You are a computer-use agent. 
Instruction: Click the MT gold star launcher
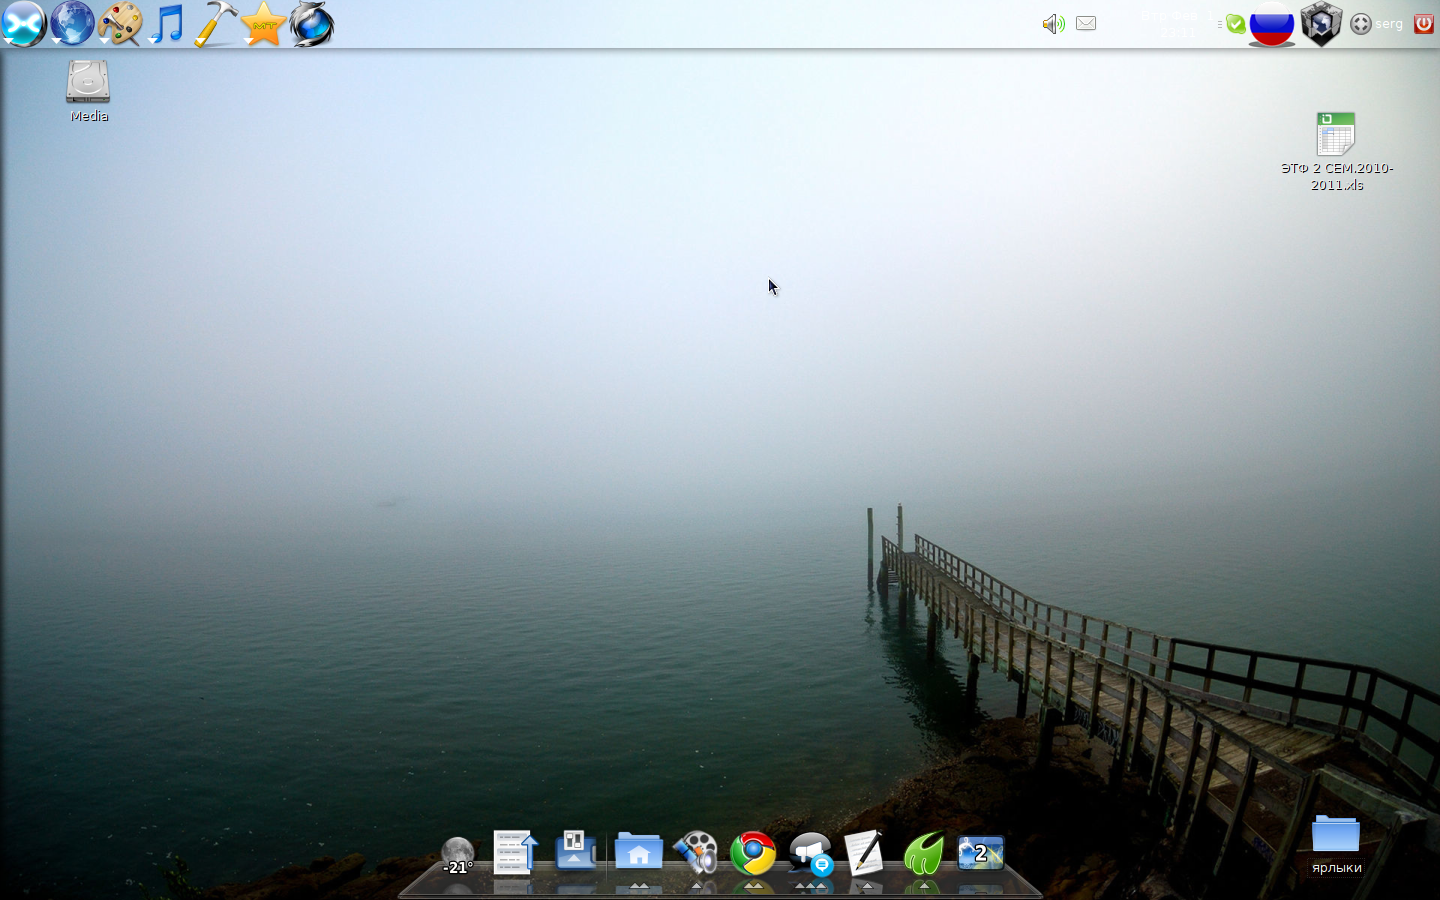tap(264, 24)
